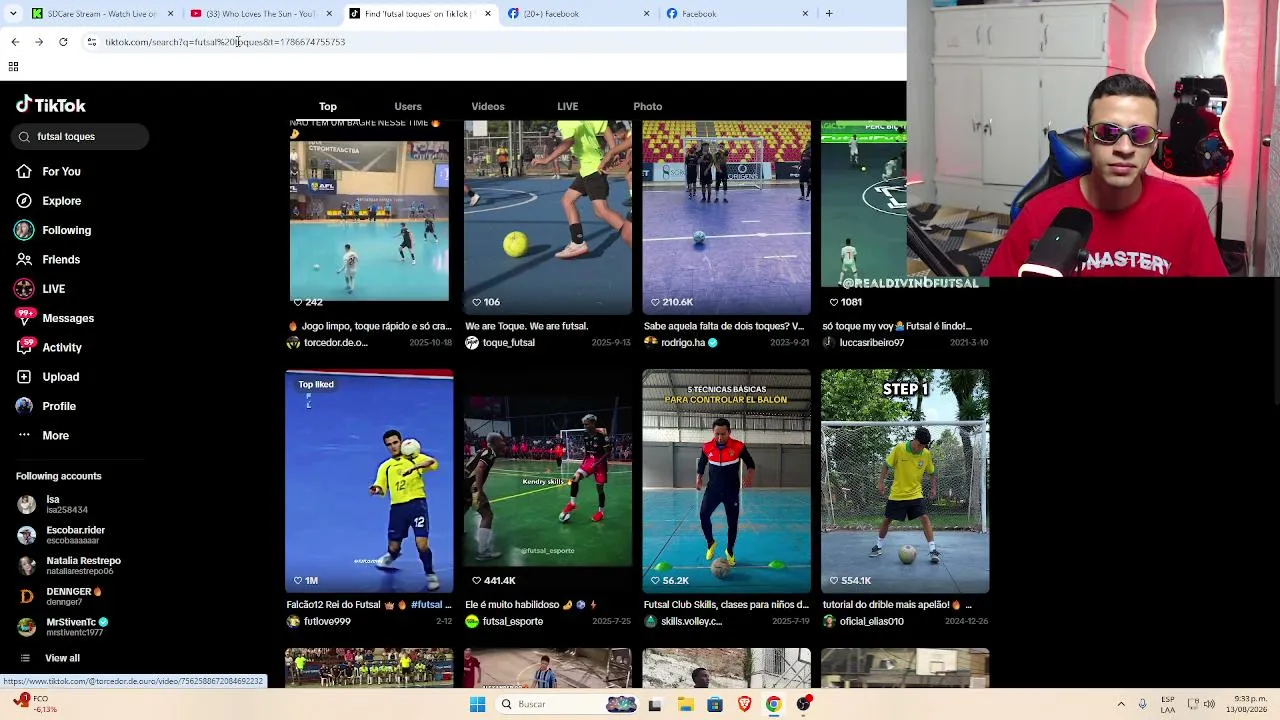Switch to the Videos tab
Screen dimensions: 1280x720
point(488,106)
